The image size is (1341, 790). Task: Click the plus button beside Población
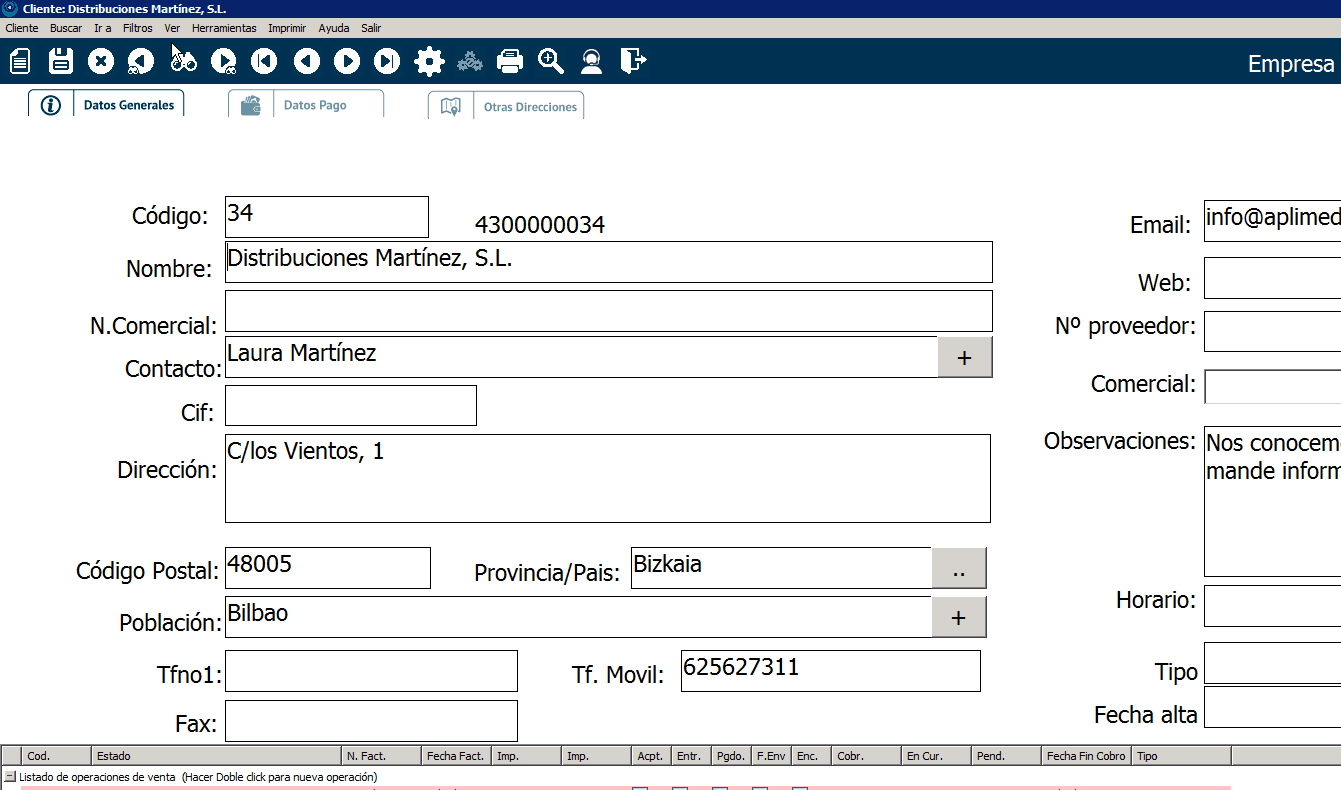(958, 618)
